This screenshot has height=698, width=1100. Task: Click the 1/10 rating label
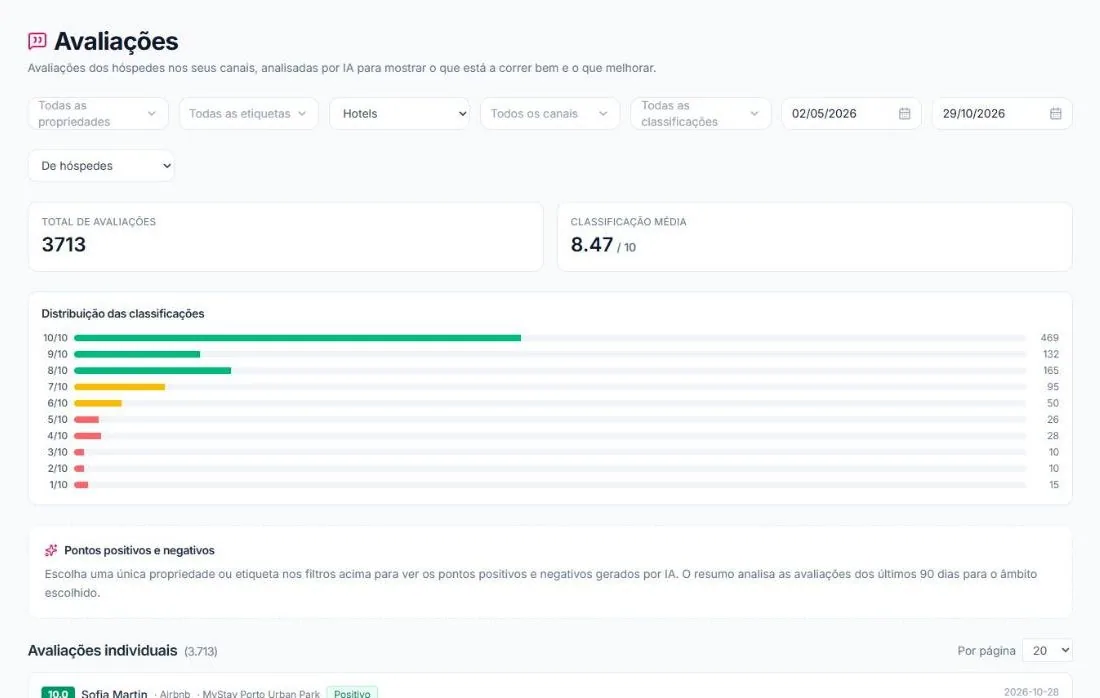(x=58, y=485)
